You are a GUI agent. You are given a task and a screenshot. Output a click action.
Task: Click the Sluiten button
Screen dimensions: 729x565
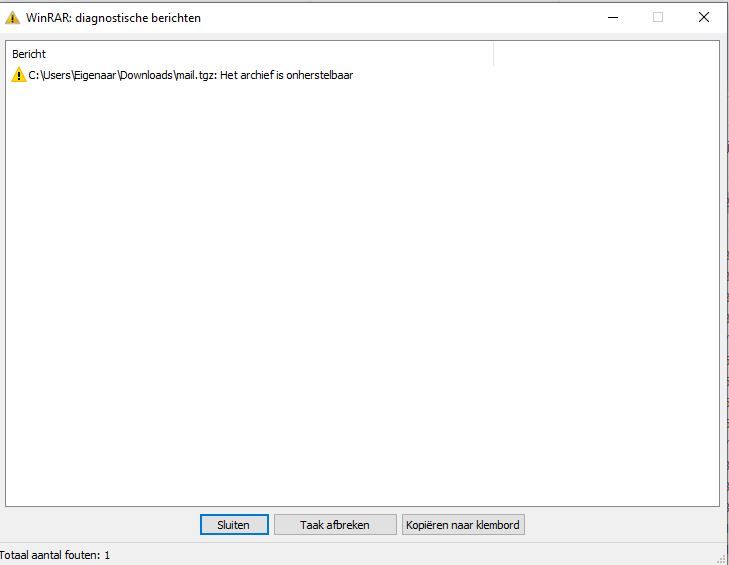[234, 525]
